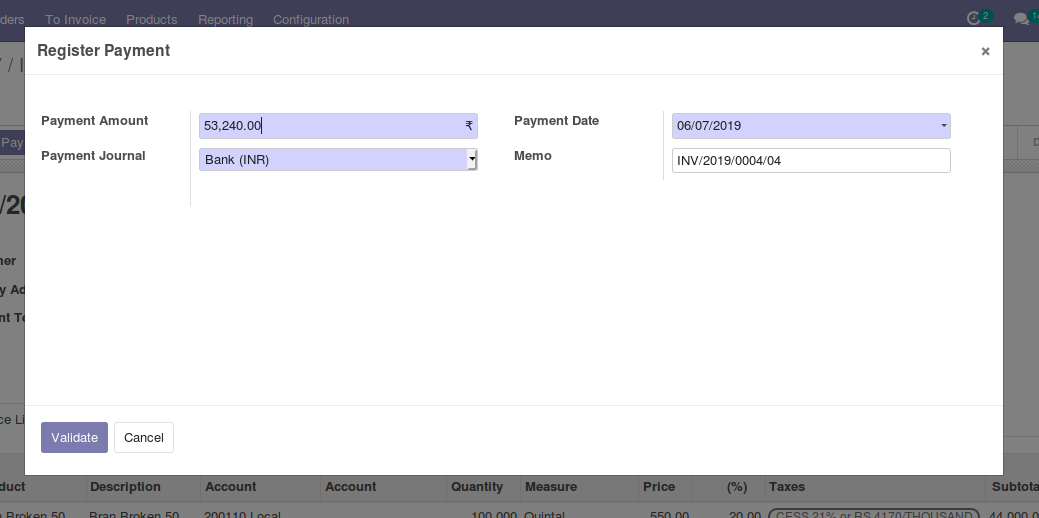Viewport: 1039px width, 518px height.
Task: Click the Payment Date text field
Action: [x=800, y=126]
